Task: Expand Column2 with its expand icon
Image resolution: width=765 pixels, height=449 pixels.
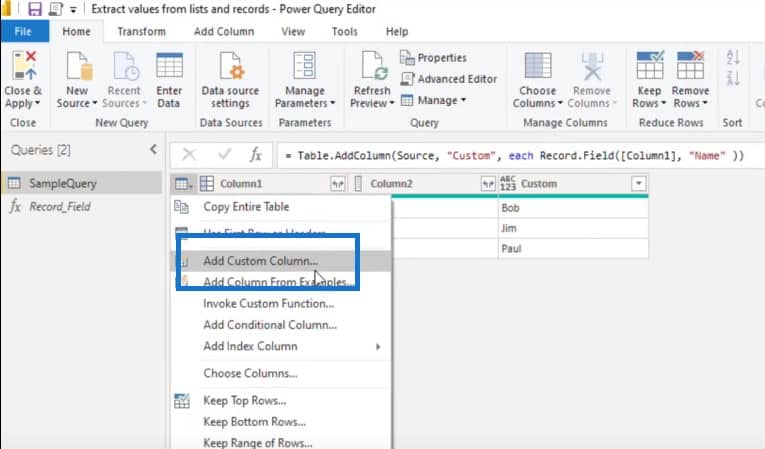Action: tap(488, 184)
